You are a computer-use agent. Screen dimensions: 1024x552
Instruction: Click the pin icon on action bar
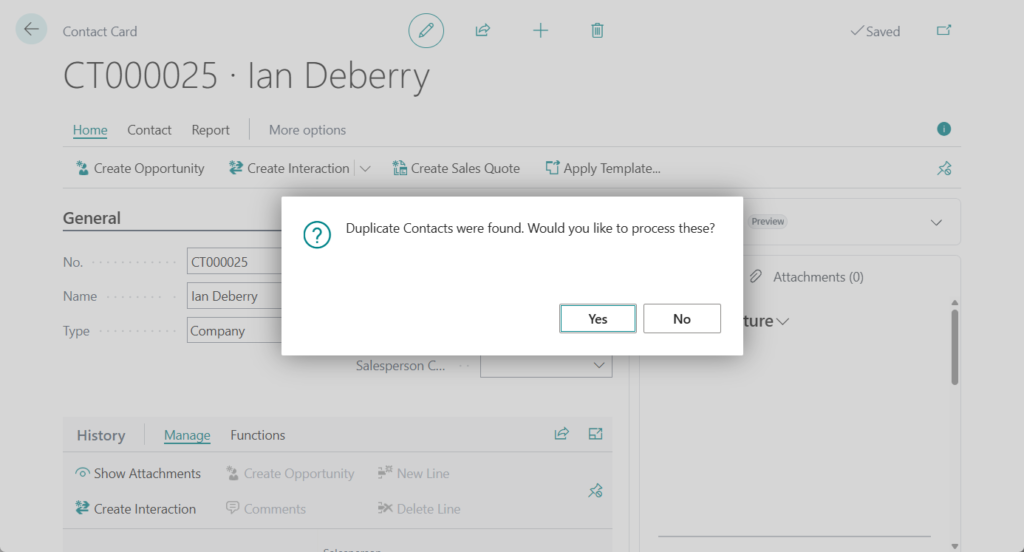click(x=943, y=169)
